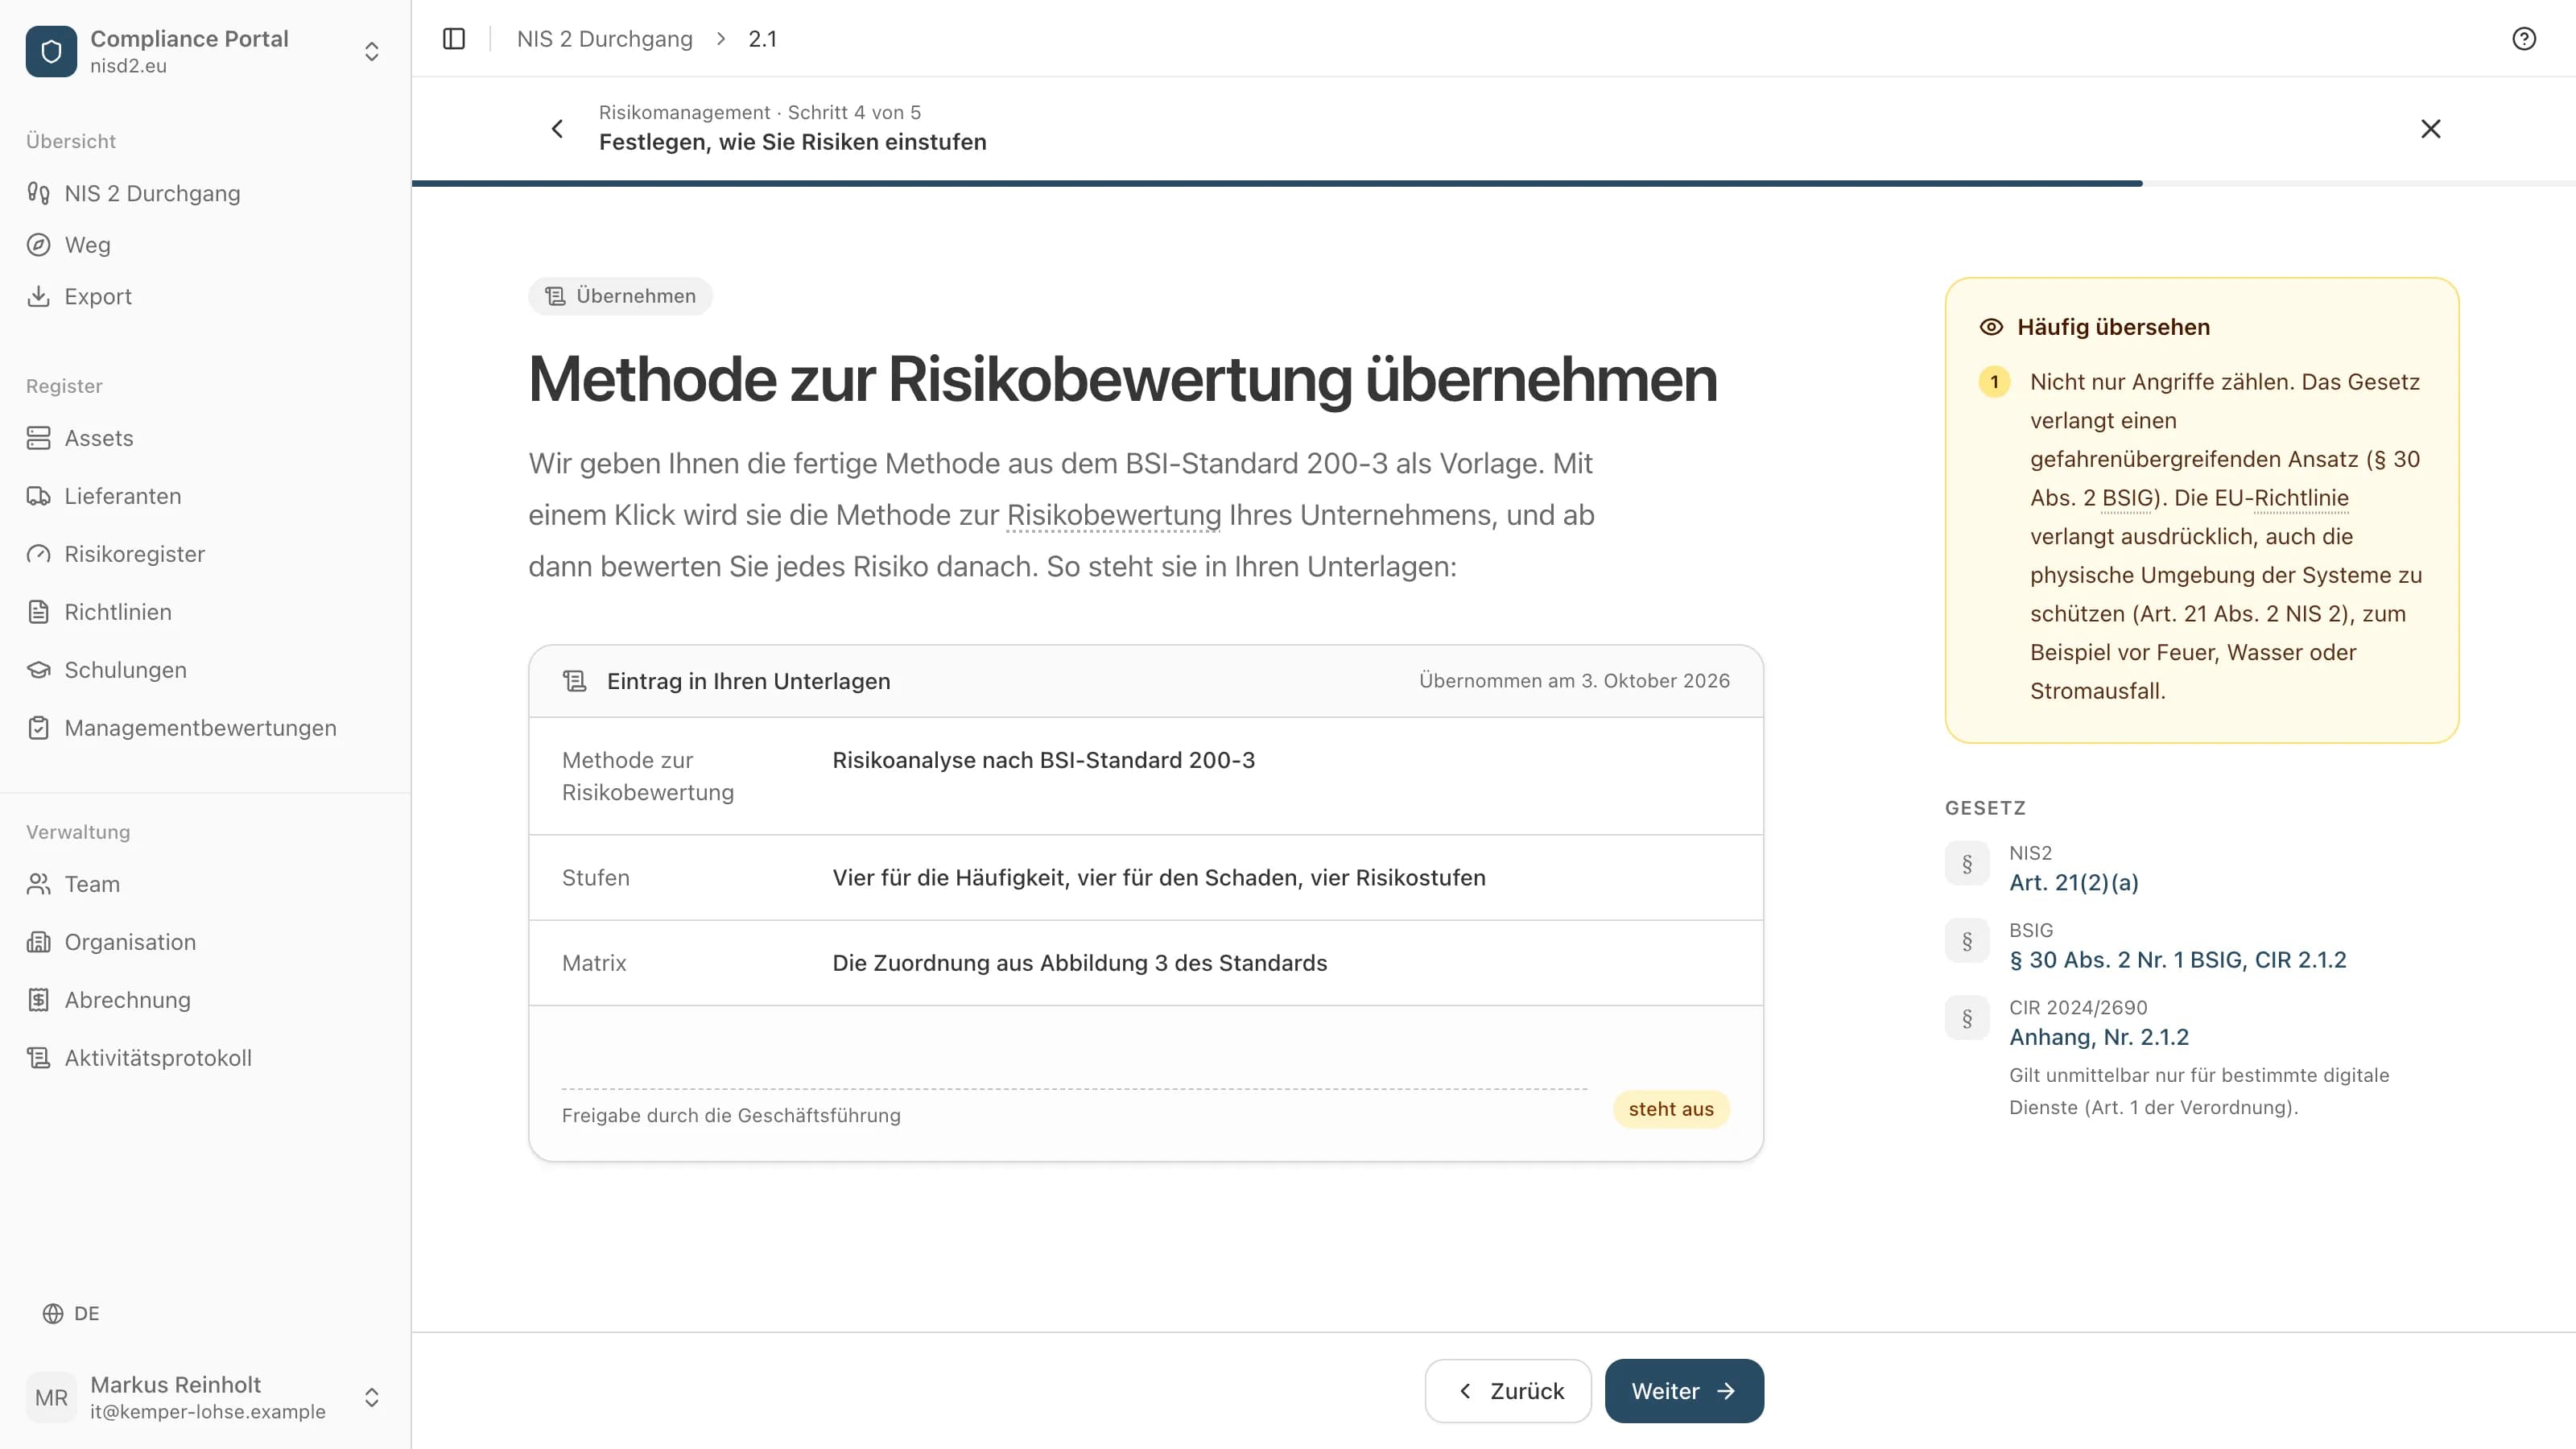Click the Übernehmen badge
The width and height of the screenshot is (2576, 1449).
[x=620, y=296]
